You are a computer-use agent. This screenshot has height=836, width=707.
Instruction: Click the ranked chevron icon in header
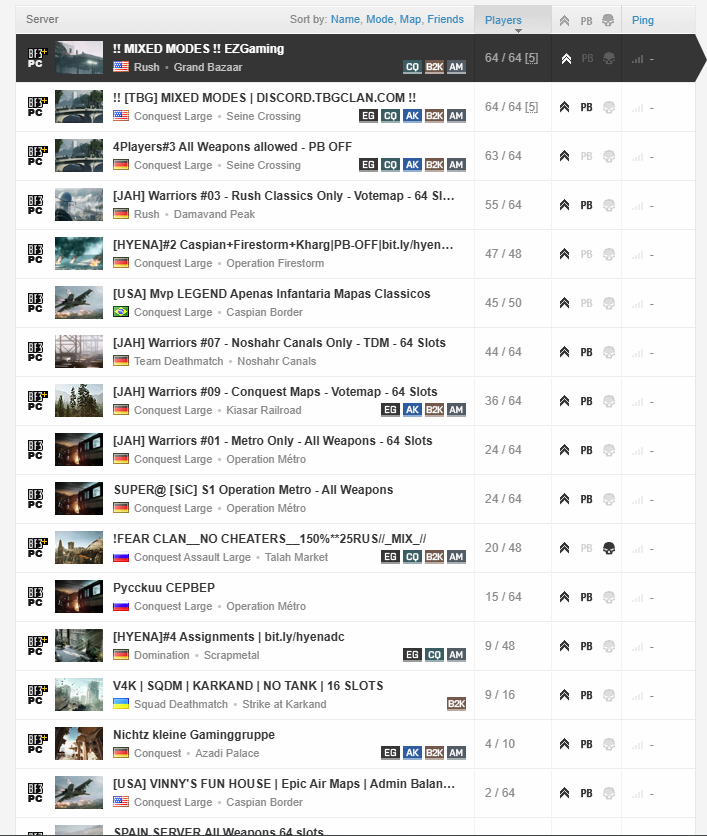(564, 21)
